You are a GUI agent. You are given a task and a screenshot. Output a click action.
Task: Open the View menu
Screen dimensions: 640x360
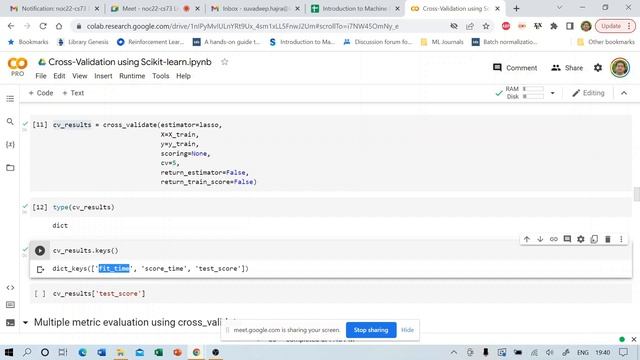click(80, 76)
